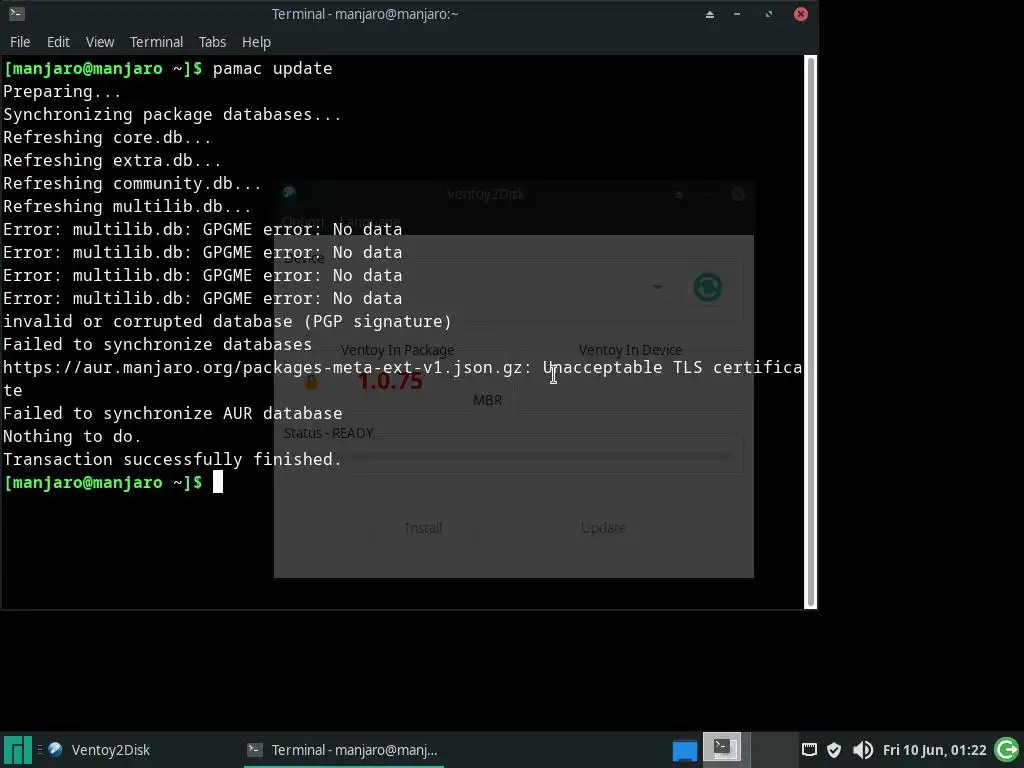Viewport: 1024px width, 768px height.
Task: Click the blue workspace one switcher
Action: pos(684,750)
